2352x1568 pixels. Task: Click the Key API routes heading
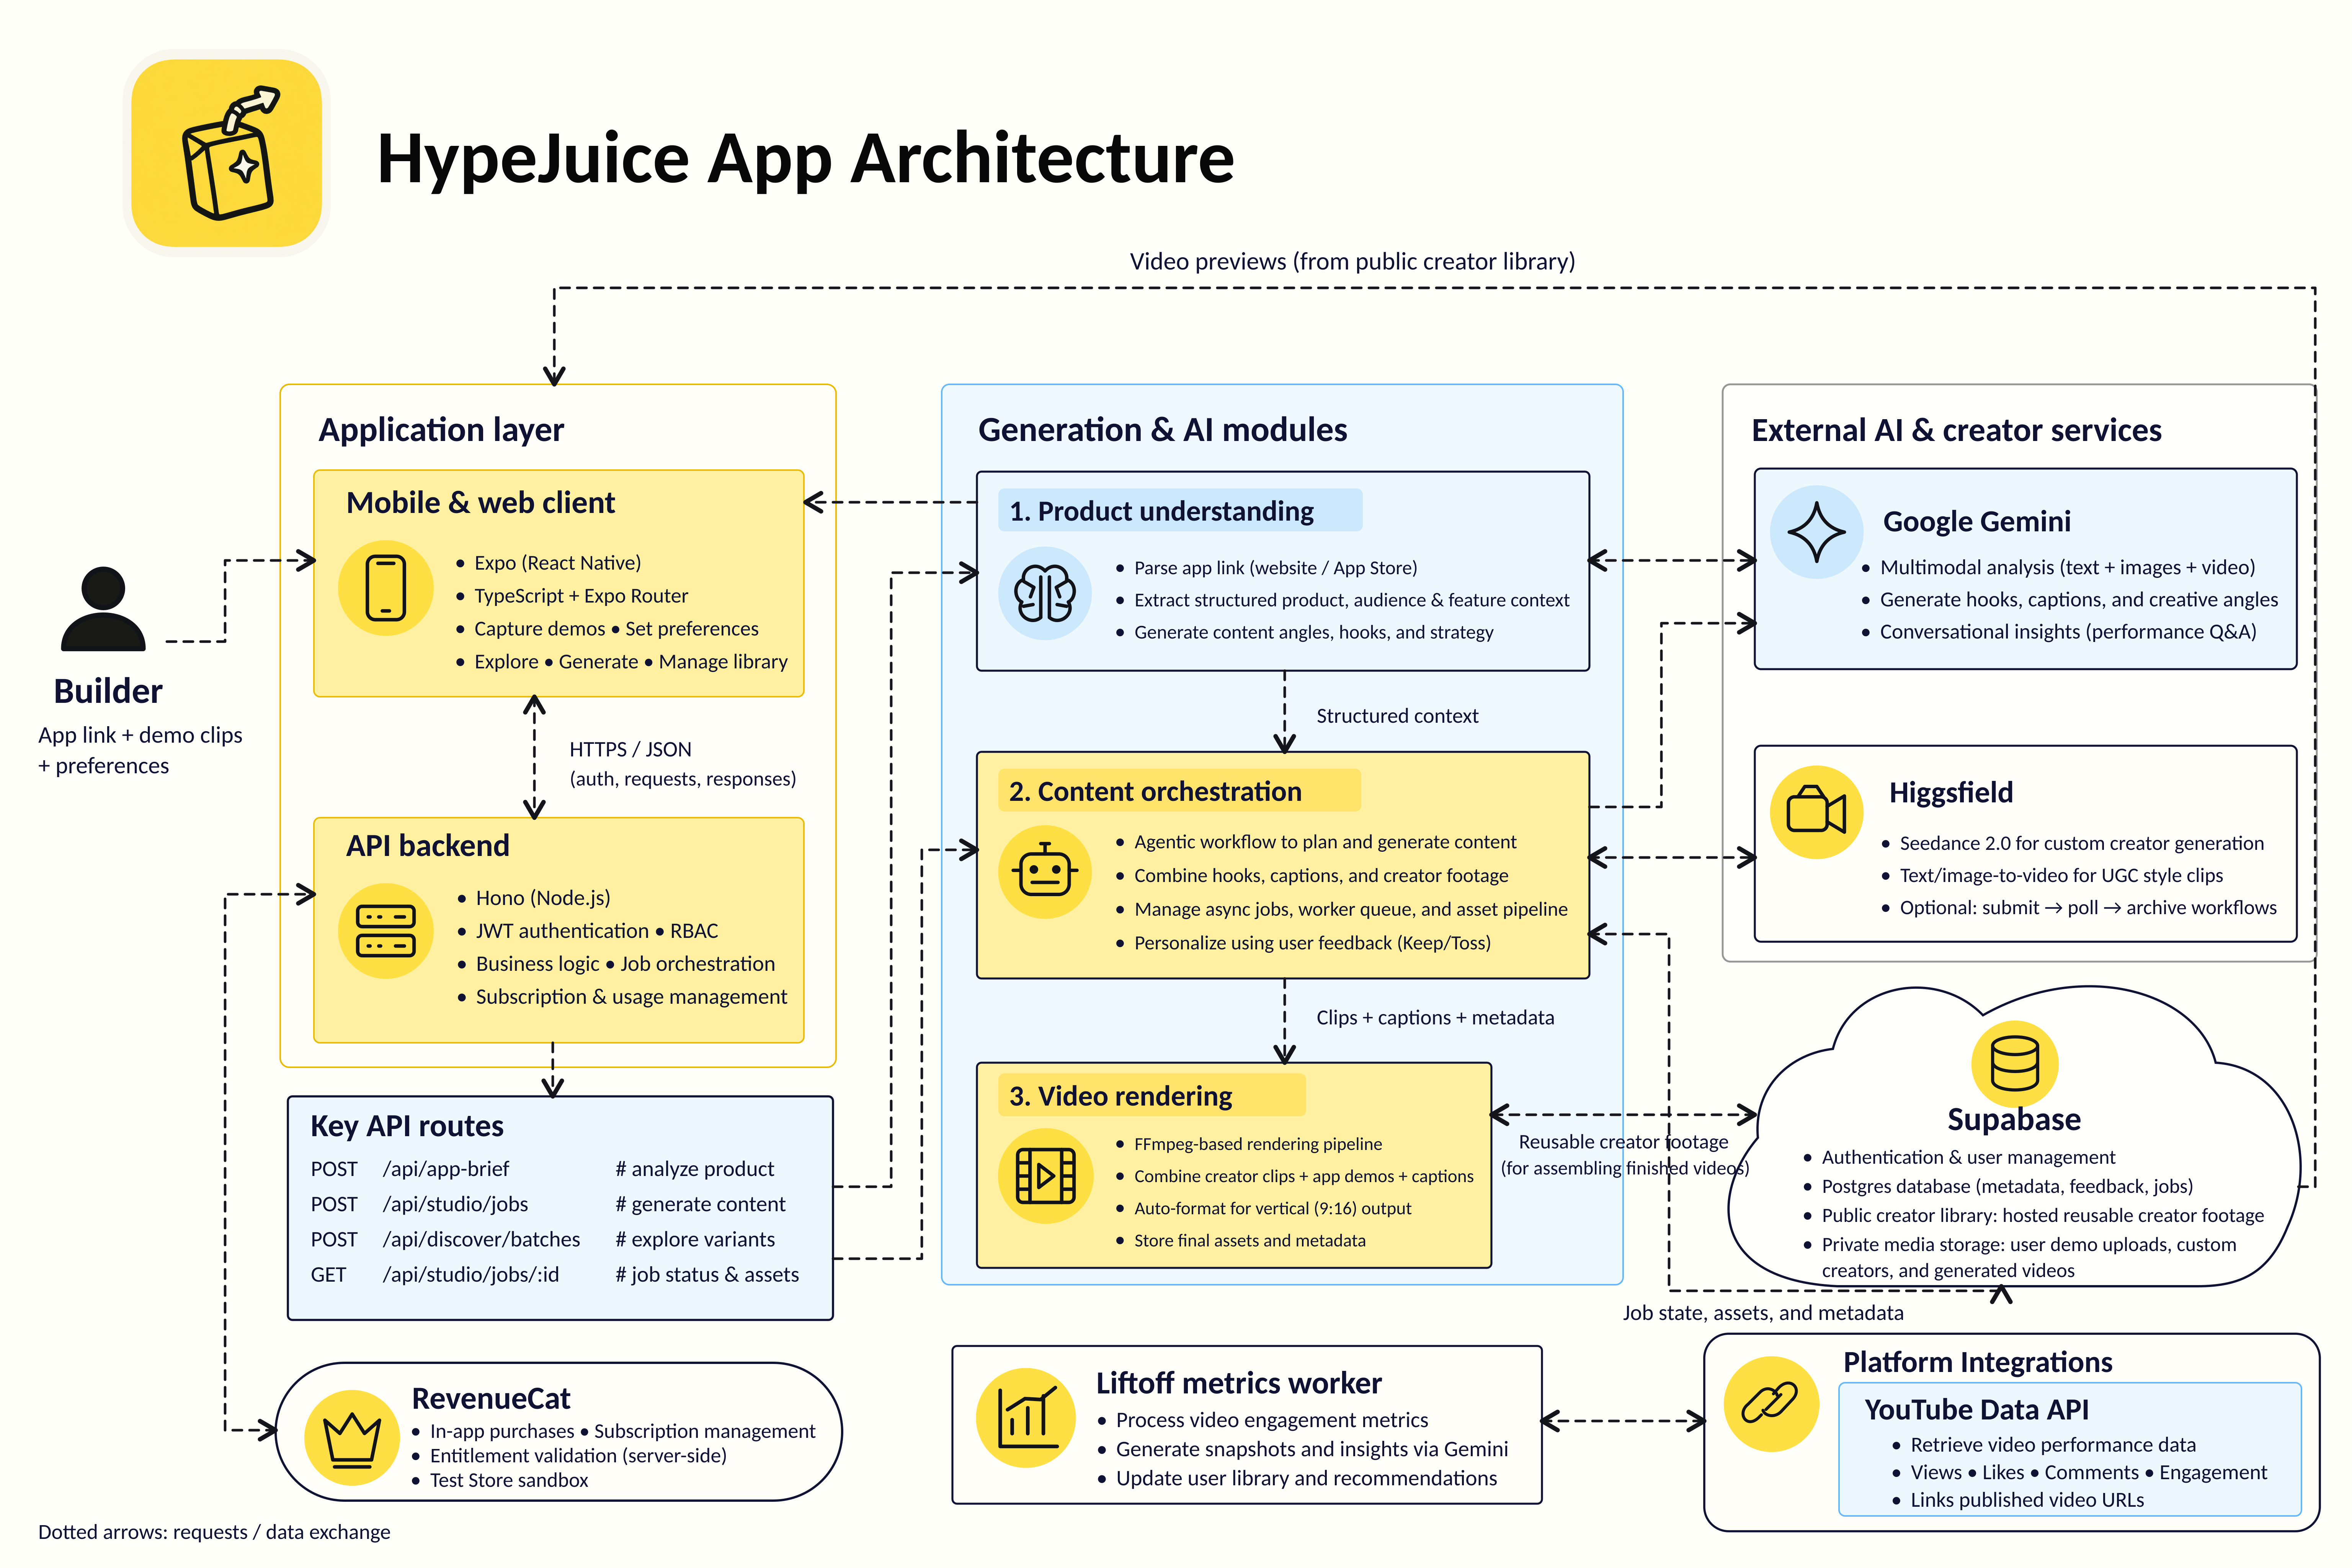coord(407,1126)
